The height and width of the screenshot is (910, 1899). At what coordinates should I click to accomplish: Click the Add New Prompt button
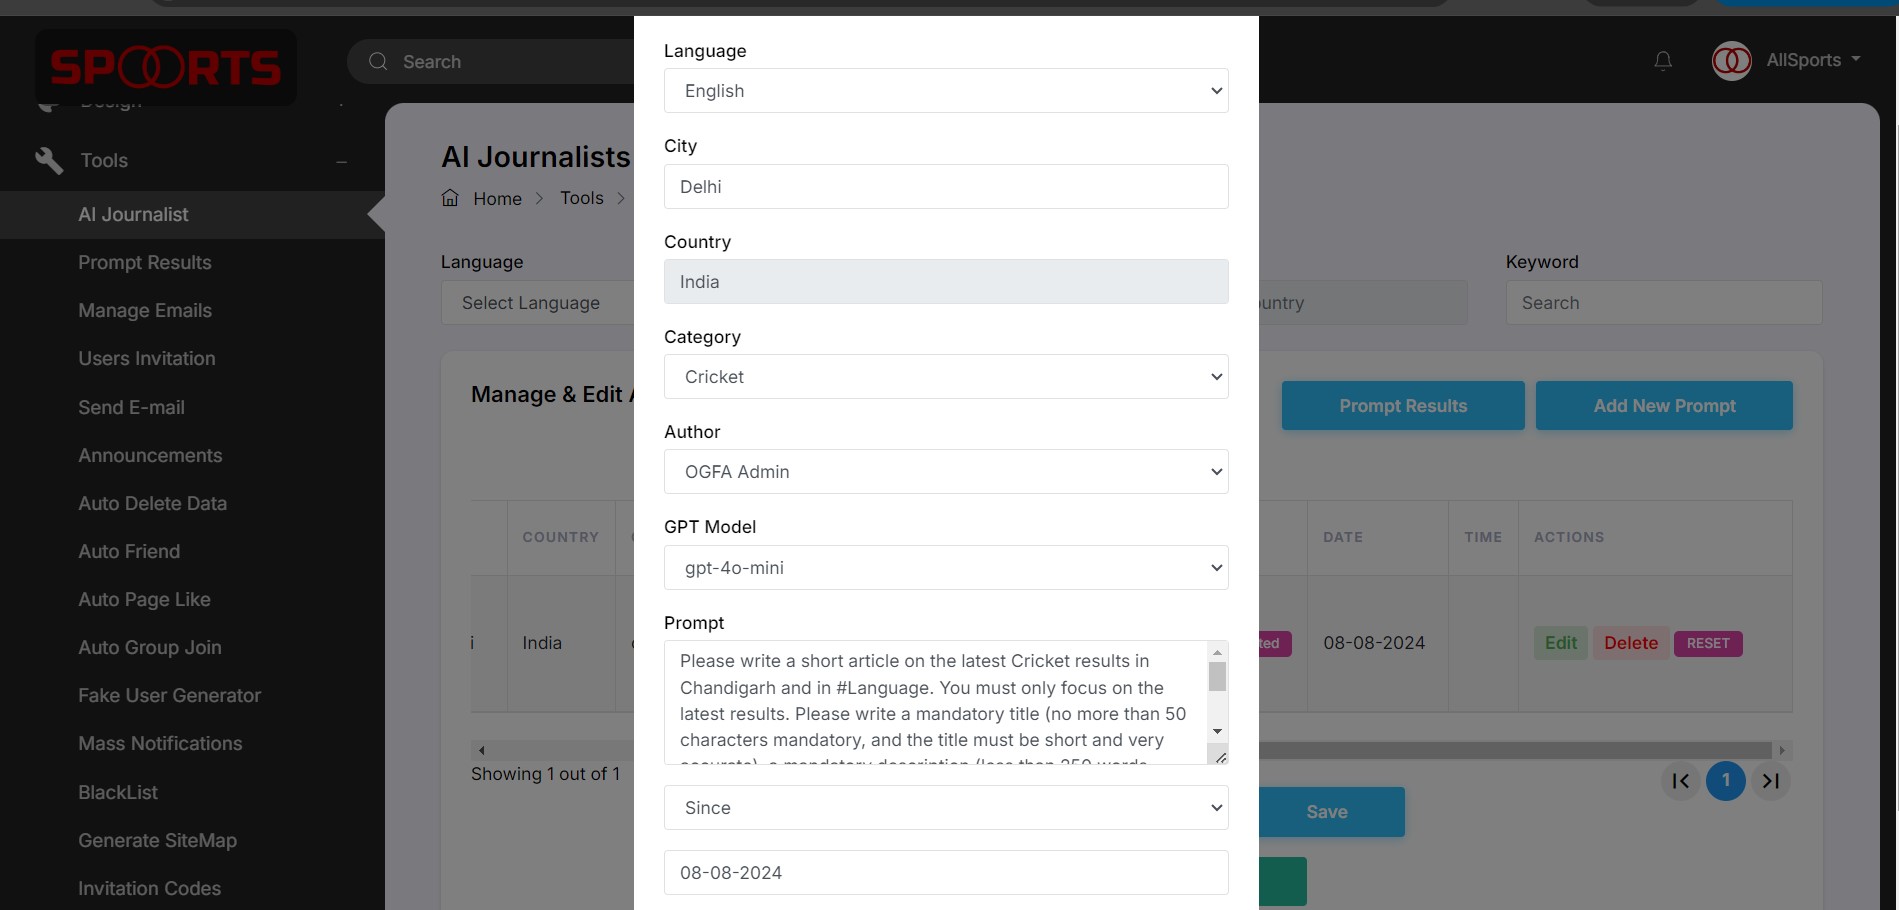tap(1664, 406)
